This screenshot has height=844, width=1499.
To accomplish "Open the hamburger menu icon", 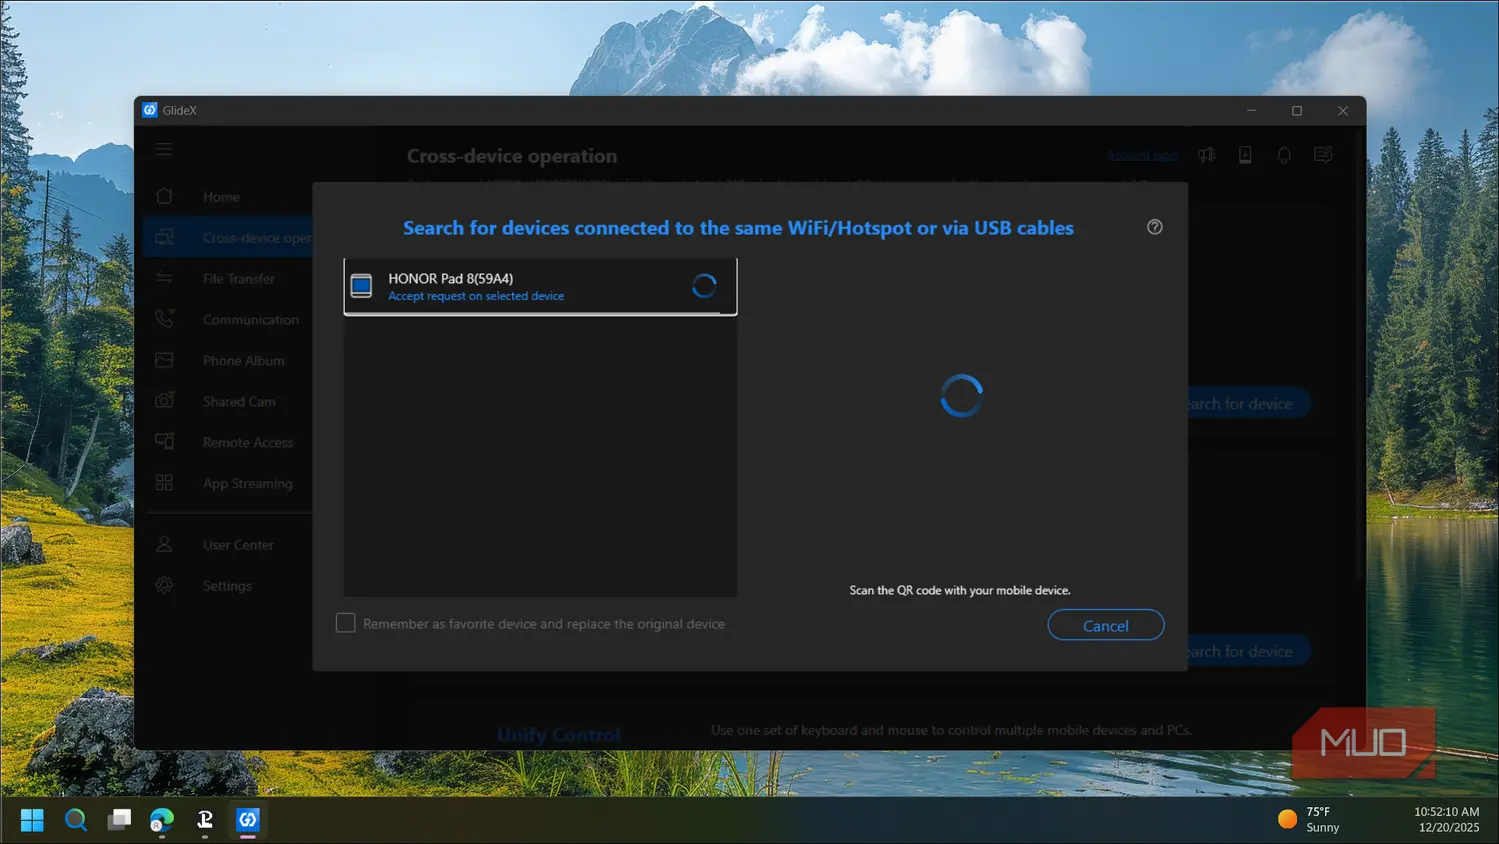I will (x=164, y=150).
